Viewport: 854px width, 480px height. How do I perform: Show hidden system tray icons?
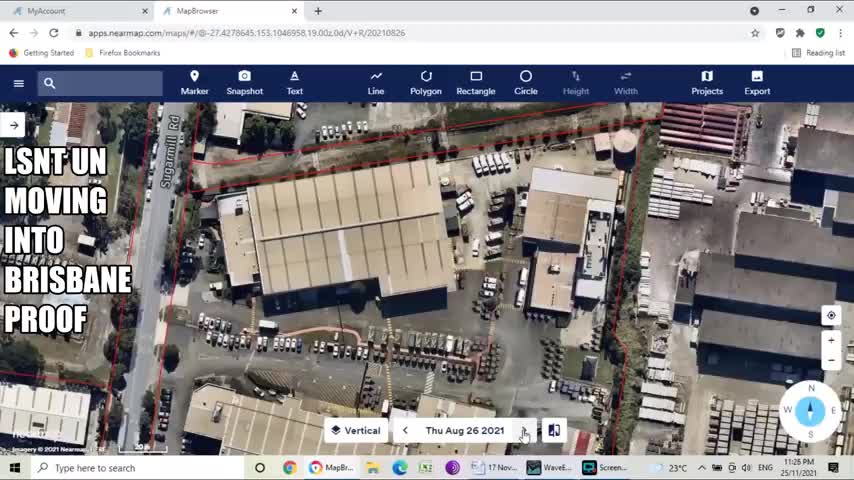702,468
